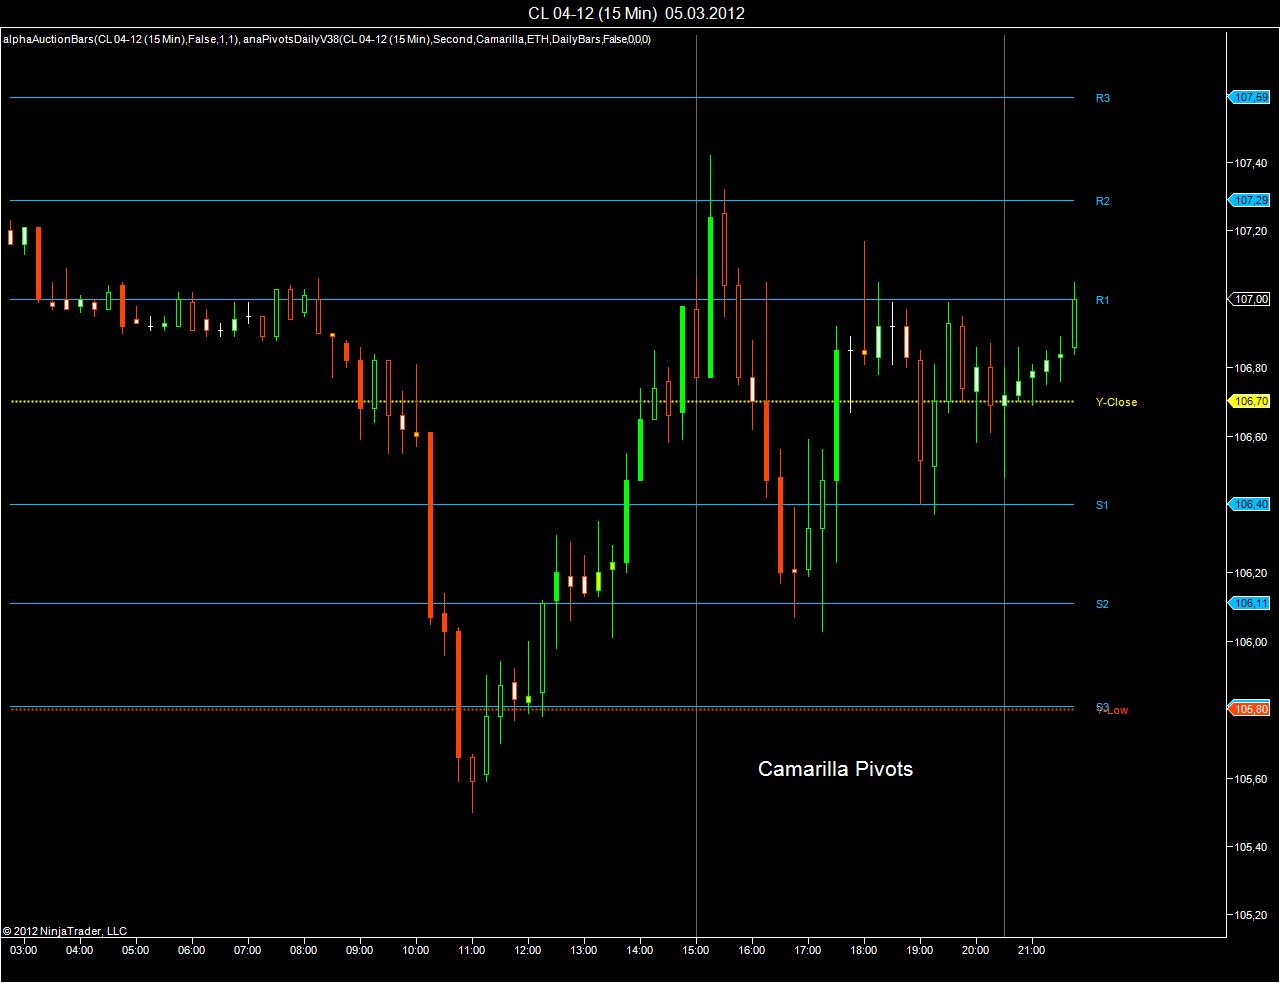Click the R3 price marker 107,59
Image resolution: width=1280 pixels, height=983 pixels.
point(1250,97)
